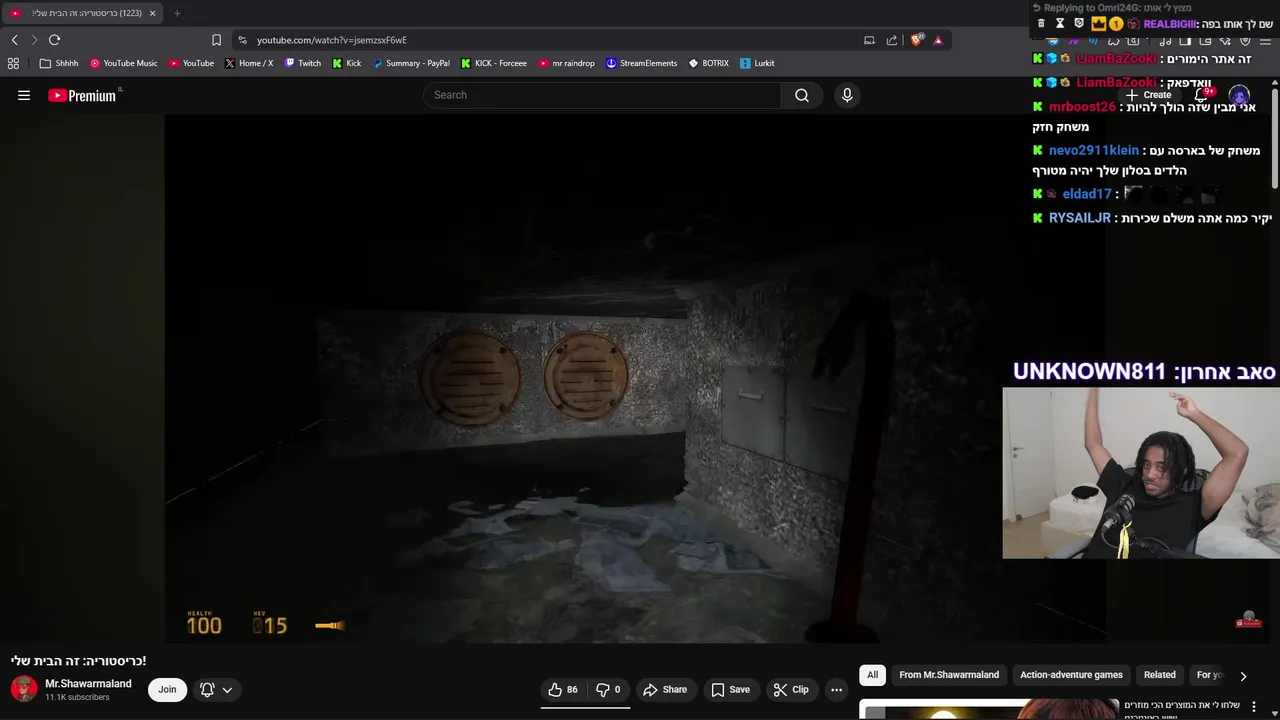Image resolution: width=1280 pixels, height=720 pixels.
Task: Click username REALBIGIII in chat overlay
Action: pyautogui.click(x=1170, y=24)
